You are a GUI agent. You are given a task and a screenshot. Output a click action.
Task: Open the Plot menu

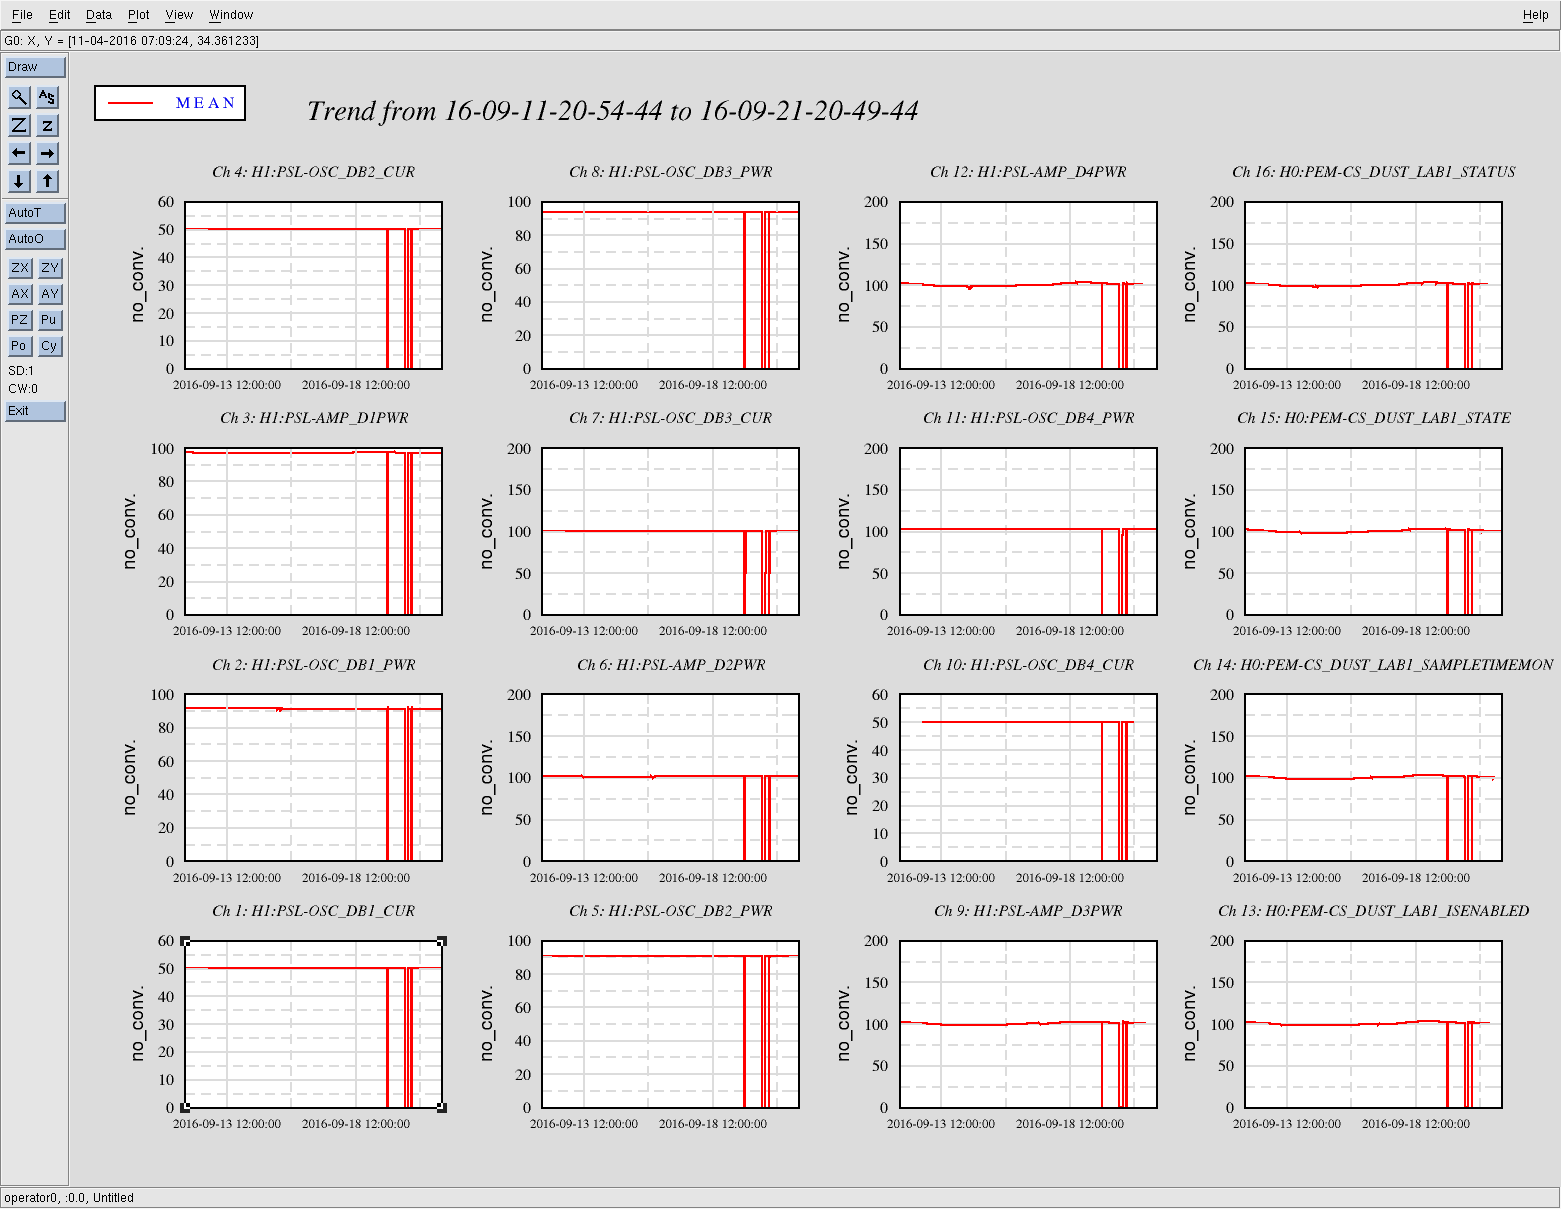(139, 15)
